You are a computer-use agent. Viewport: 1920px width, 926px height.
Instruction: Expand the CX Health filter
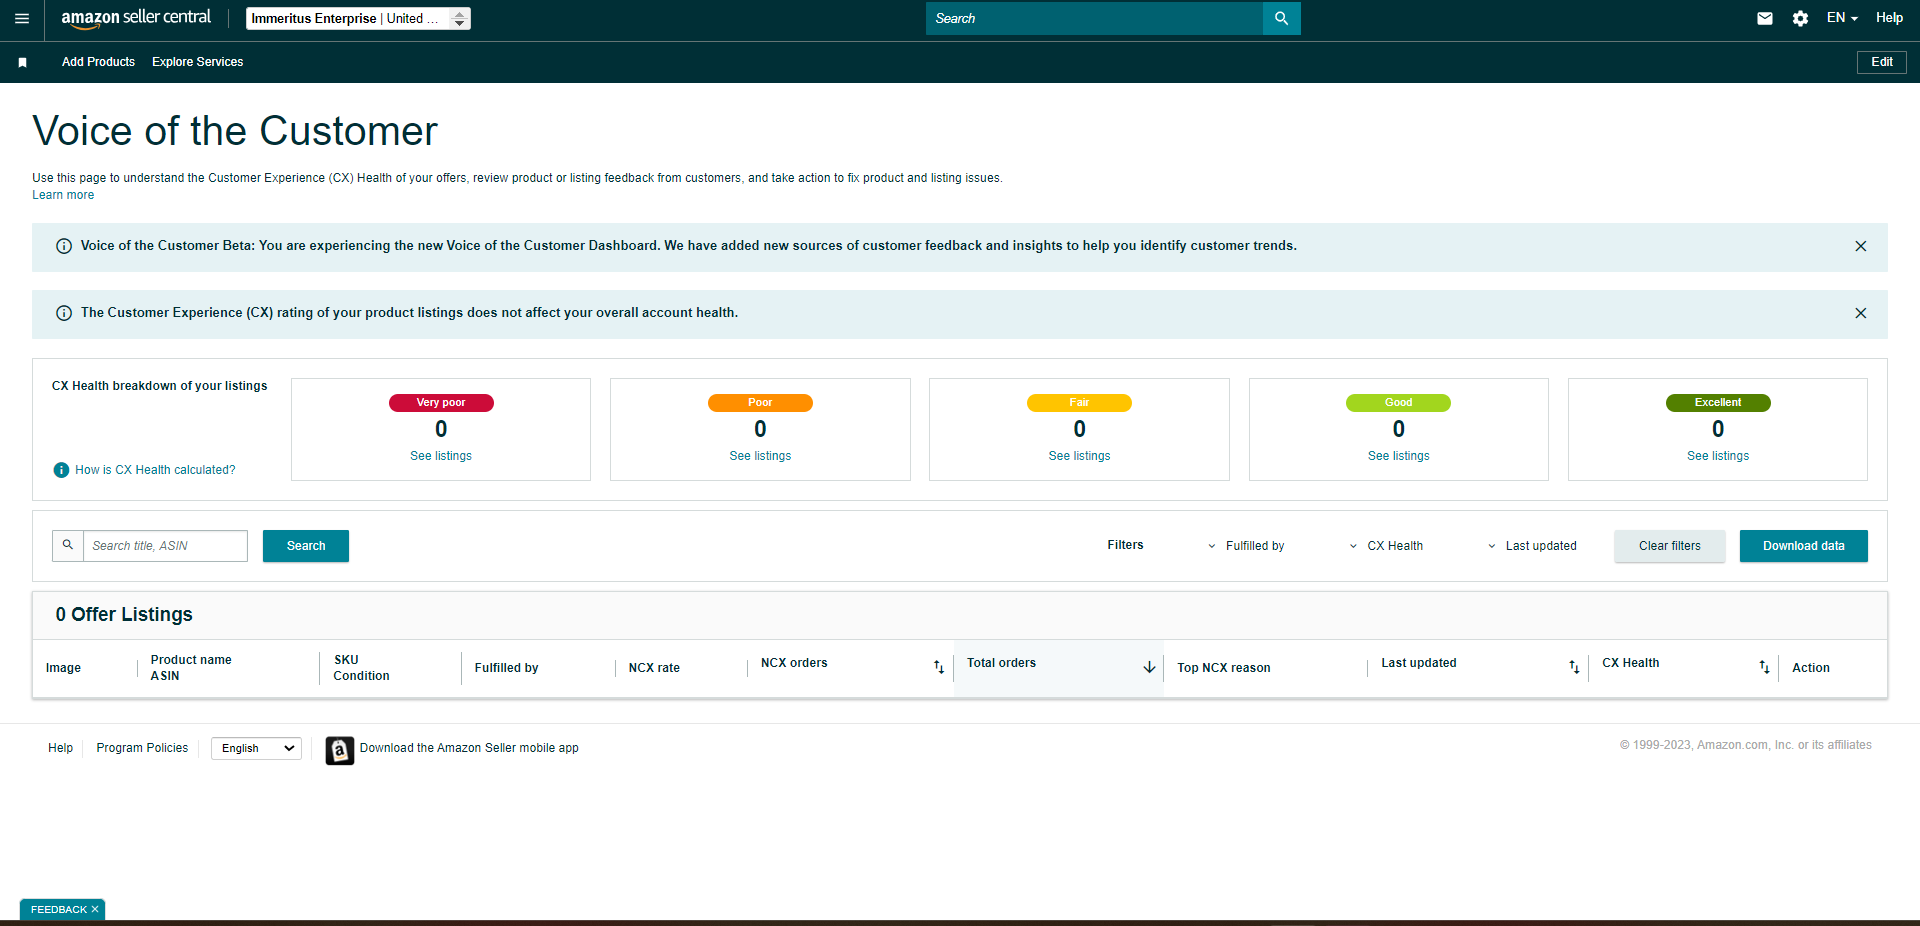[1386, 546]
